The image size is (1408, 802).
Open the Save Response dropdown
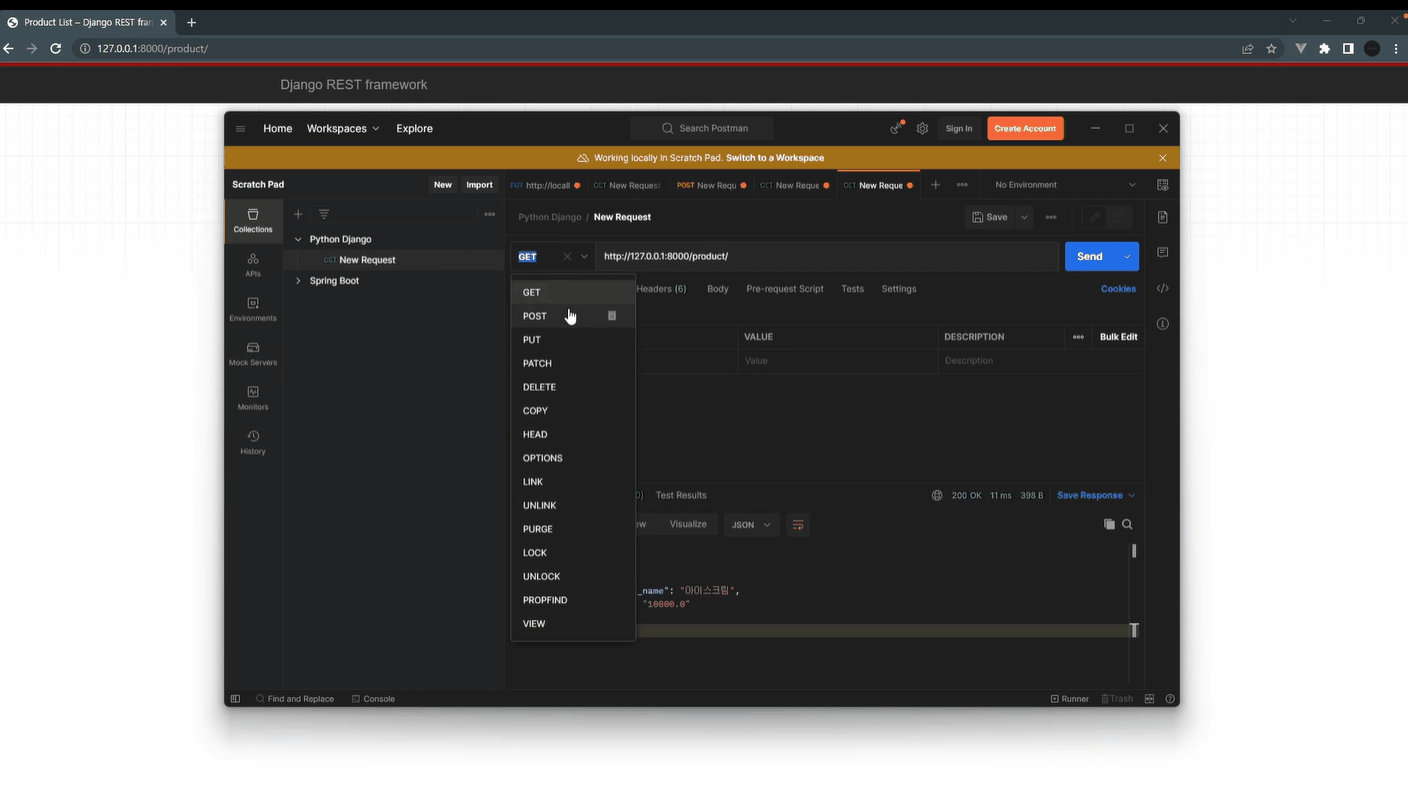pyautogui.click(x=1096, y=495)
